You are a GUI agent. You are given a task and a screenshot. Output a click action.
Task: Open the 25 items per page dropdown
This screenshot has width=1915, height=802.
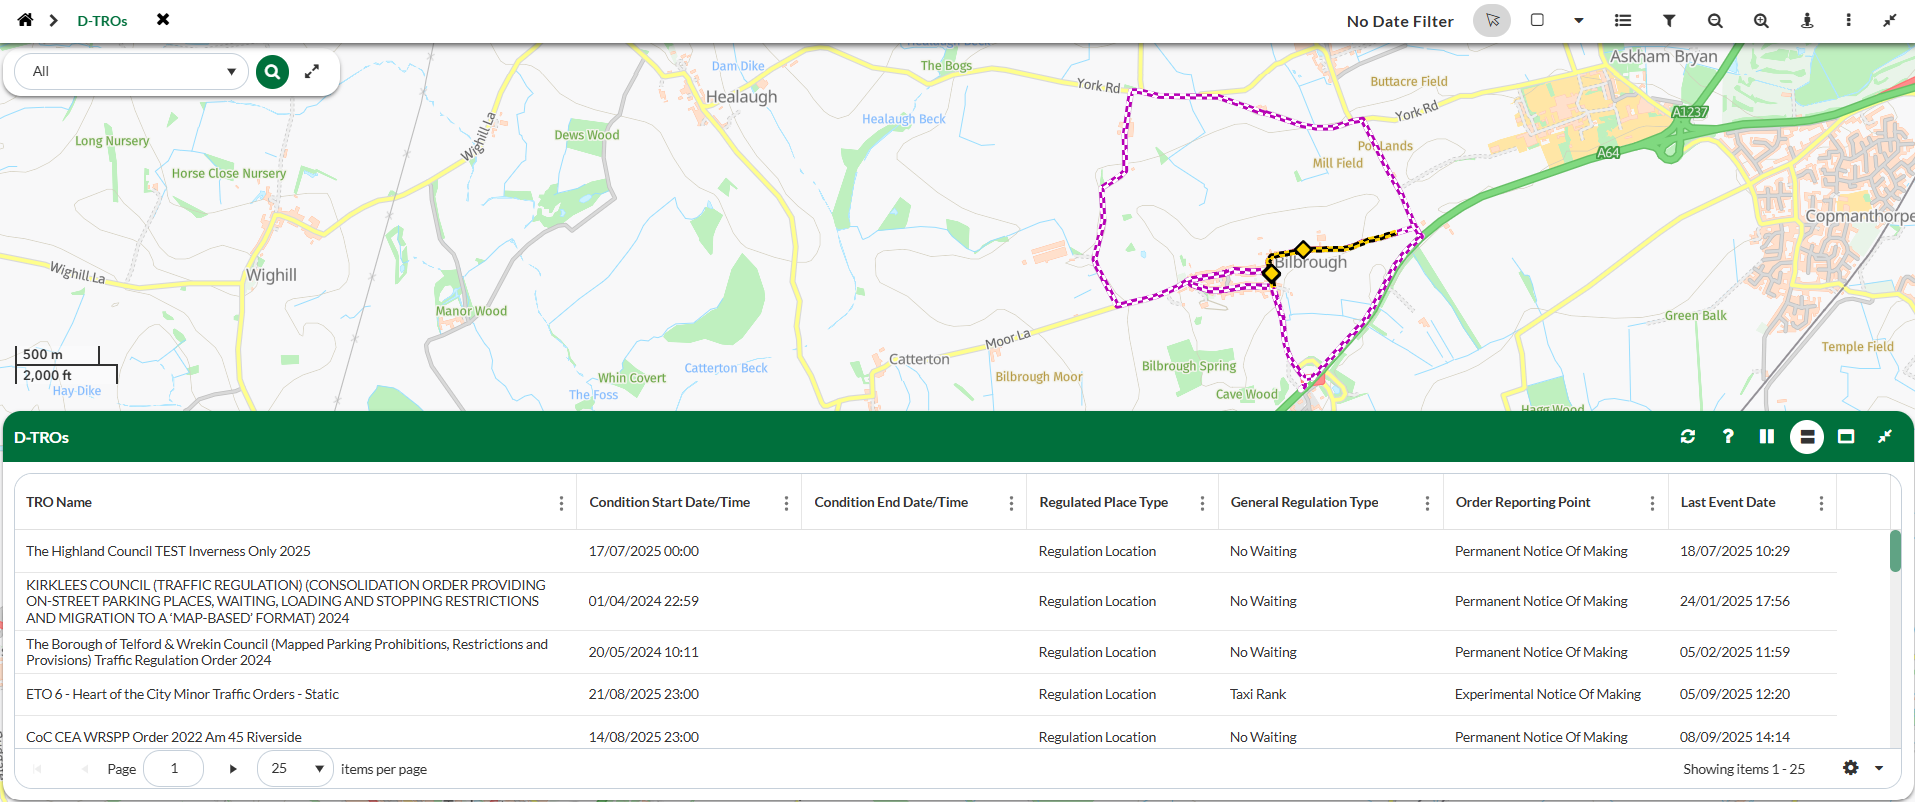(295, 769)
